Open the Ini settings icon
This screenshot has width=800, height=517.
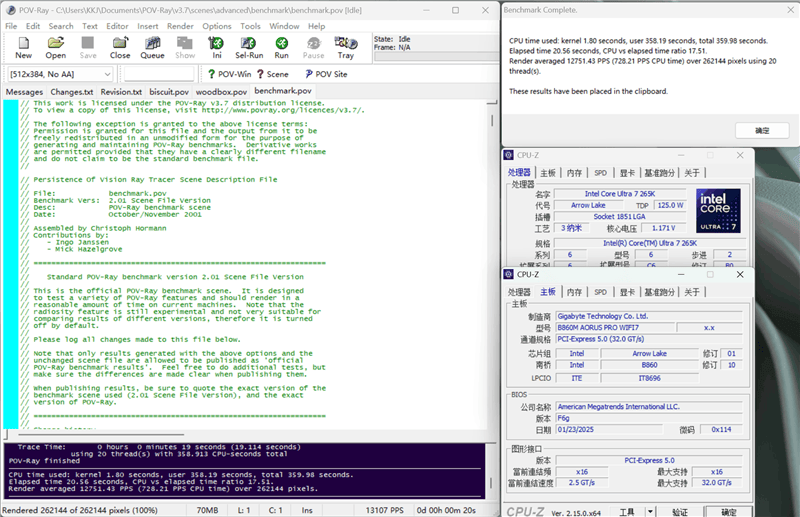(x=217, y=48)
